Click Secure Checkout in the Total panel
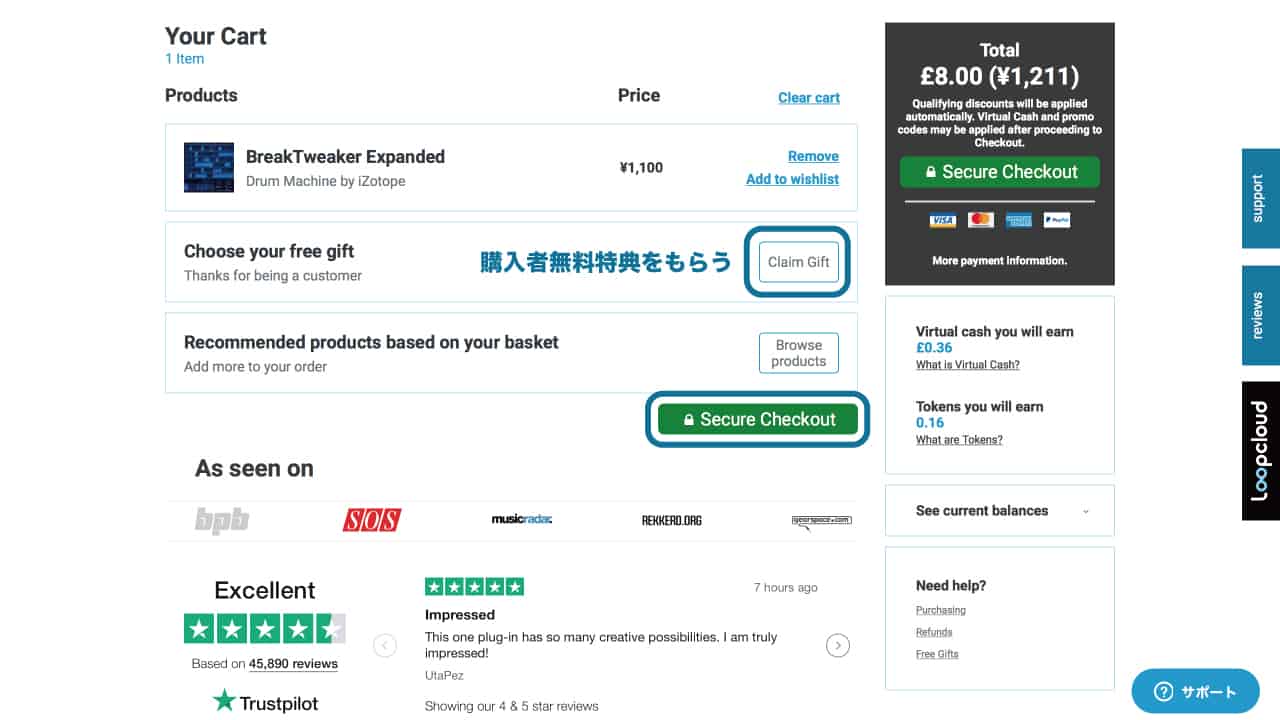This screenshot has height=720, width=1280. point(999,172)
